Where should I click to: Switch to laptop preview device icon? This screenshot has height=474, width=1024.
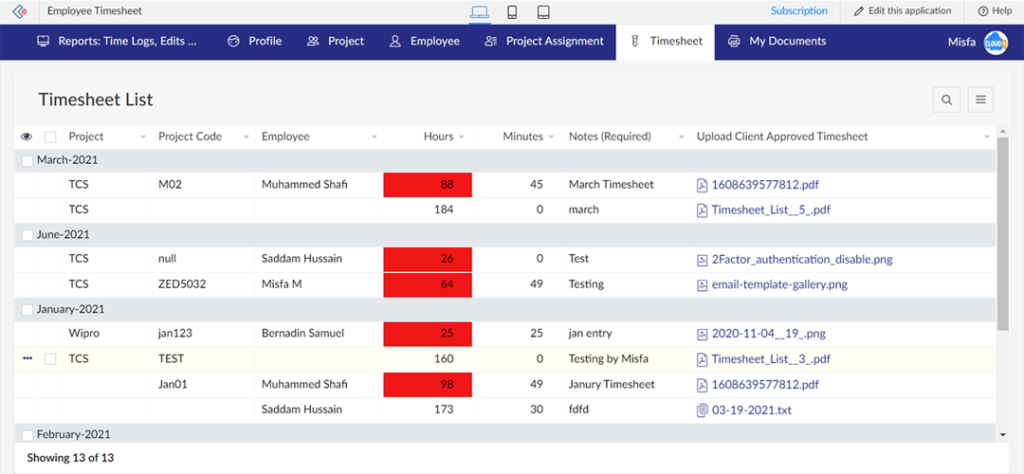(479, 12)
